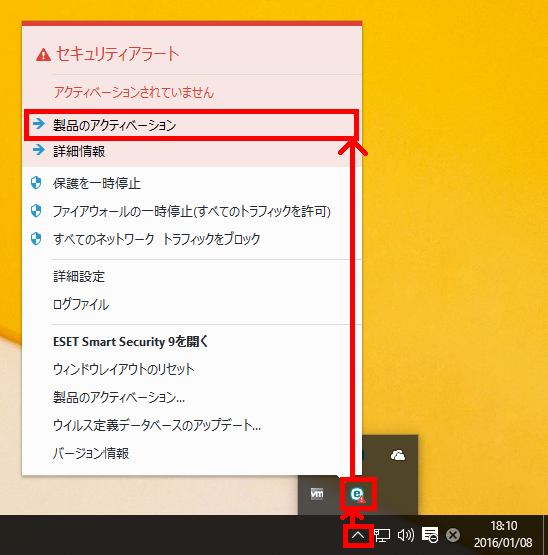This screenshot has height=555, width=548.
Task: Click the red security alert triangle icon
Action: click(x=43, y=55)
